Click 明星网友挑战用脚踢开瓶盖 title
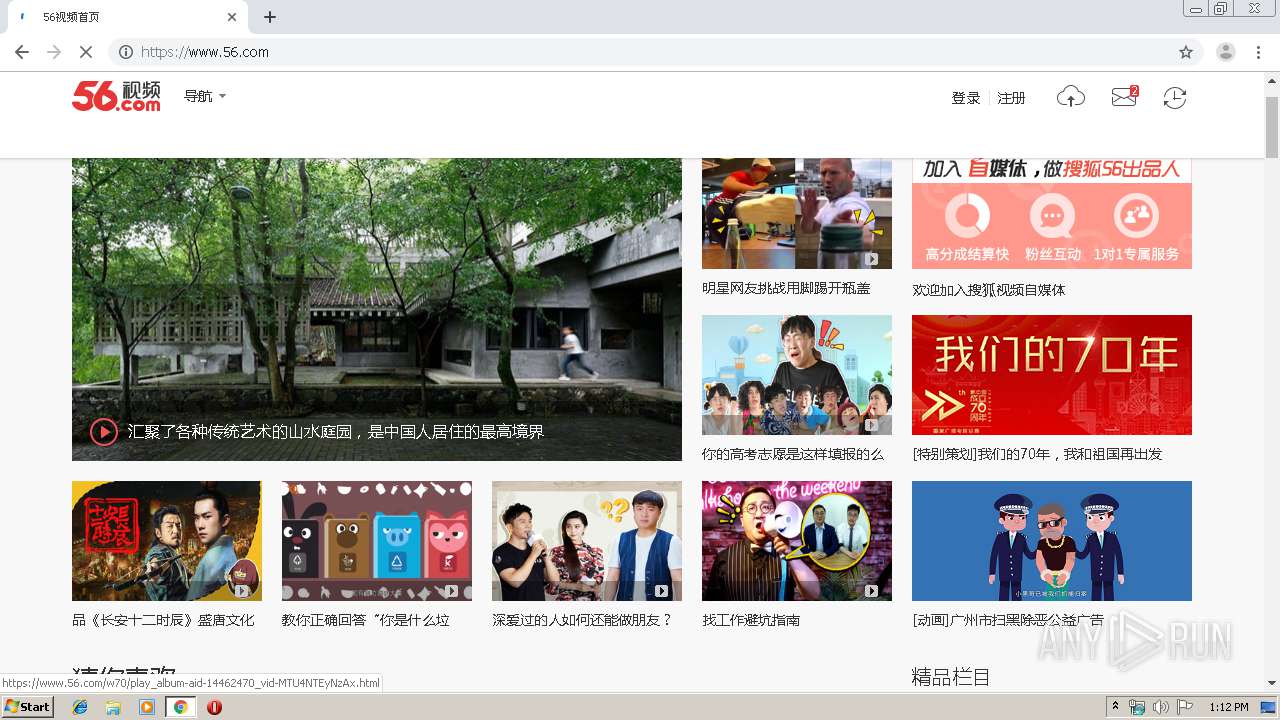1280x720 pixels. pos(786,288)
